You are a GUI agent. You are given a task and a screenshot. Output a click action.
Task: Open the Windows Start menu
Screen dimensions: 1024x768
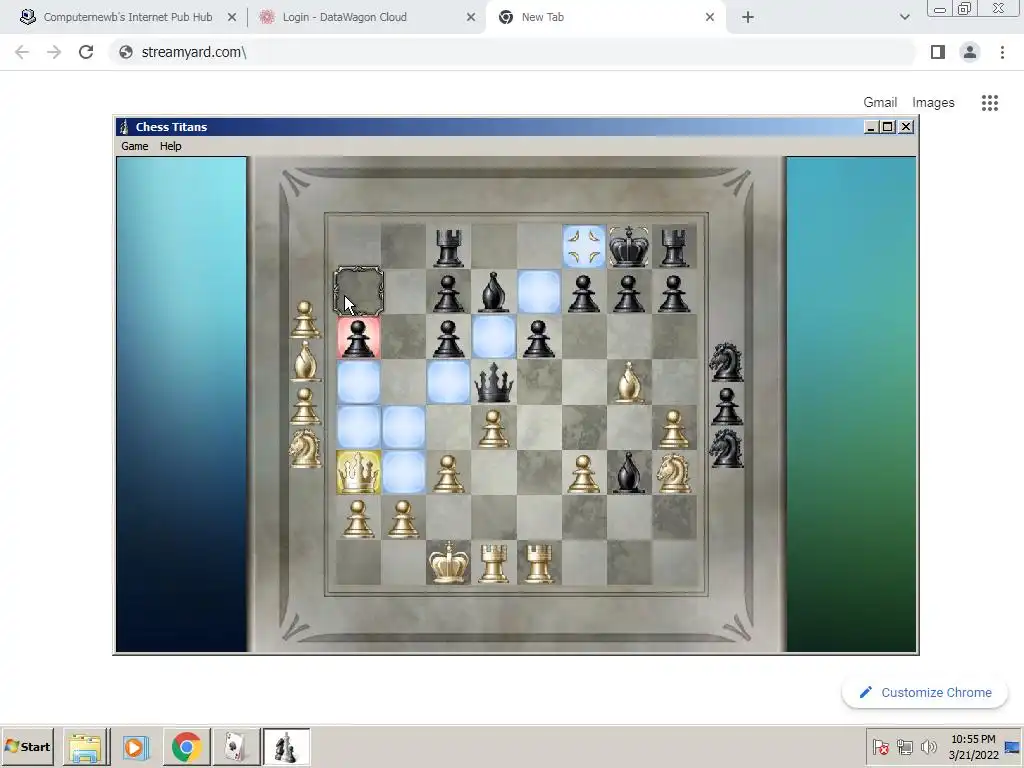click(x=27, y=746)
